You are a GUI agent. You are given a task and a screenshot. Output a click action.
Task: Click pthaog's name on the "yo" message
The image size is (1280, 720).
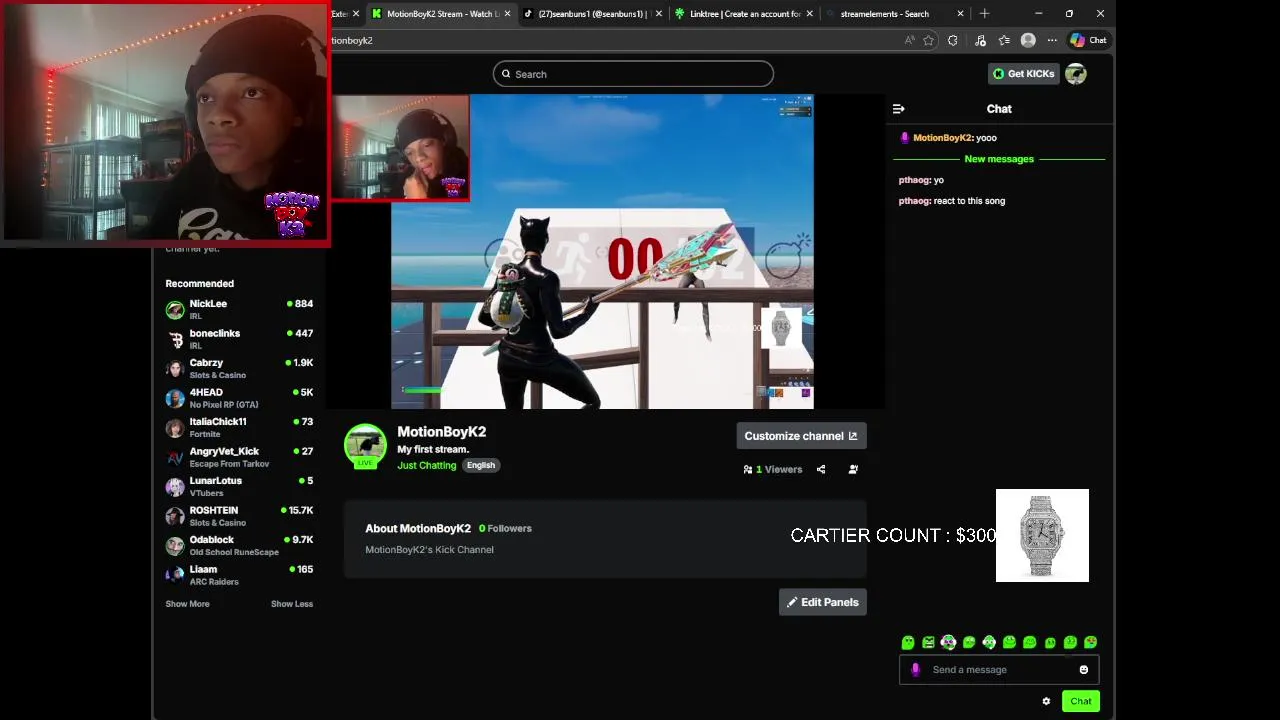point(914,180)
